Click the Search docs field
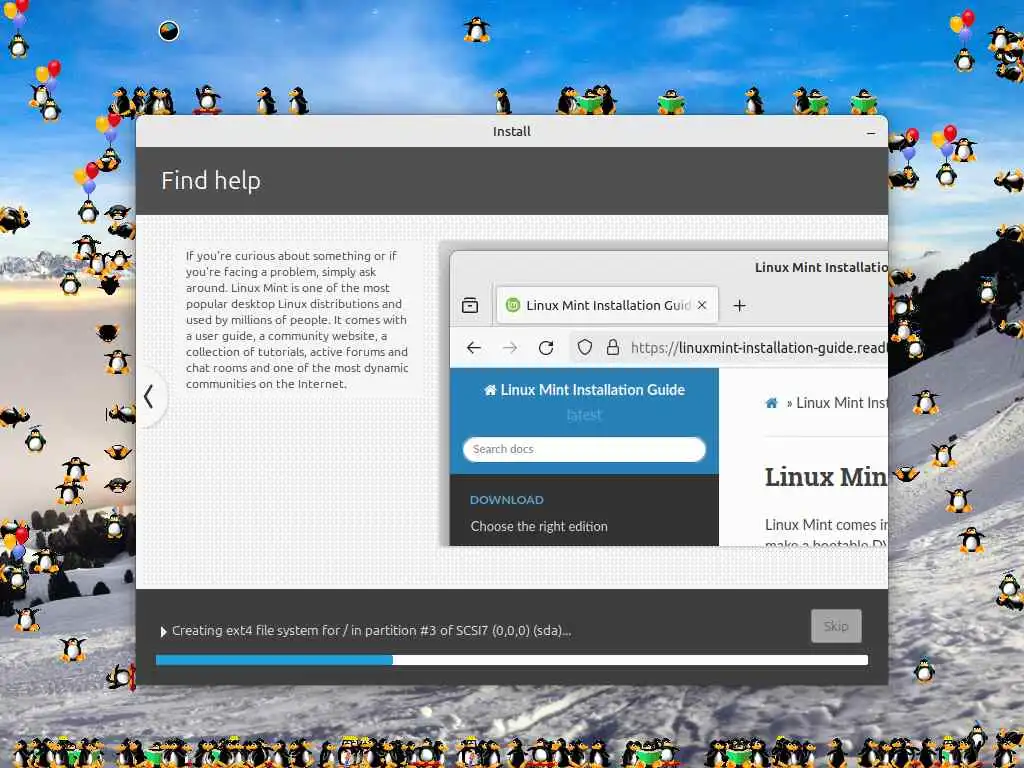1024x768 pixels. [584, 449]
